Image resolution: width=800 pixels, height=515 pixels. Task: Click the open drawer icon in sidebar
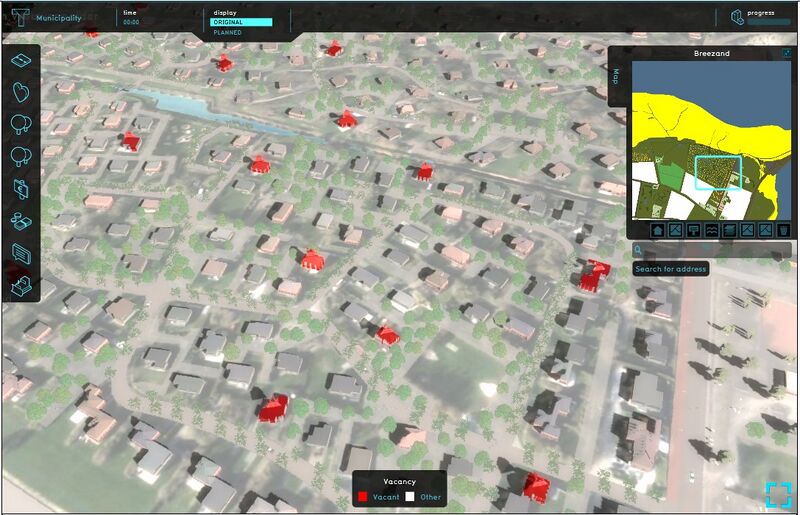click(x=21, y=285)
